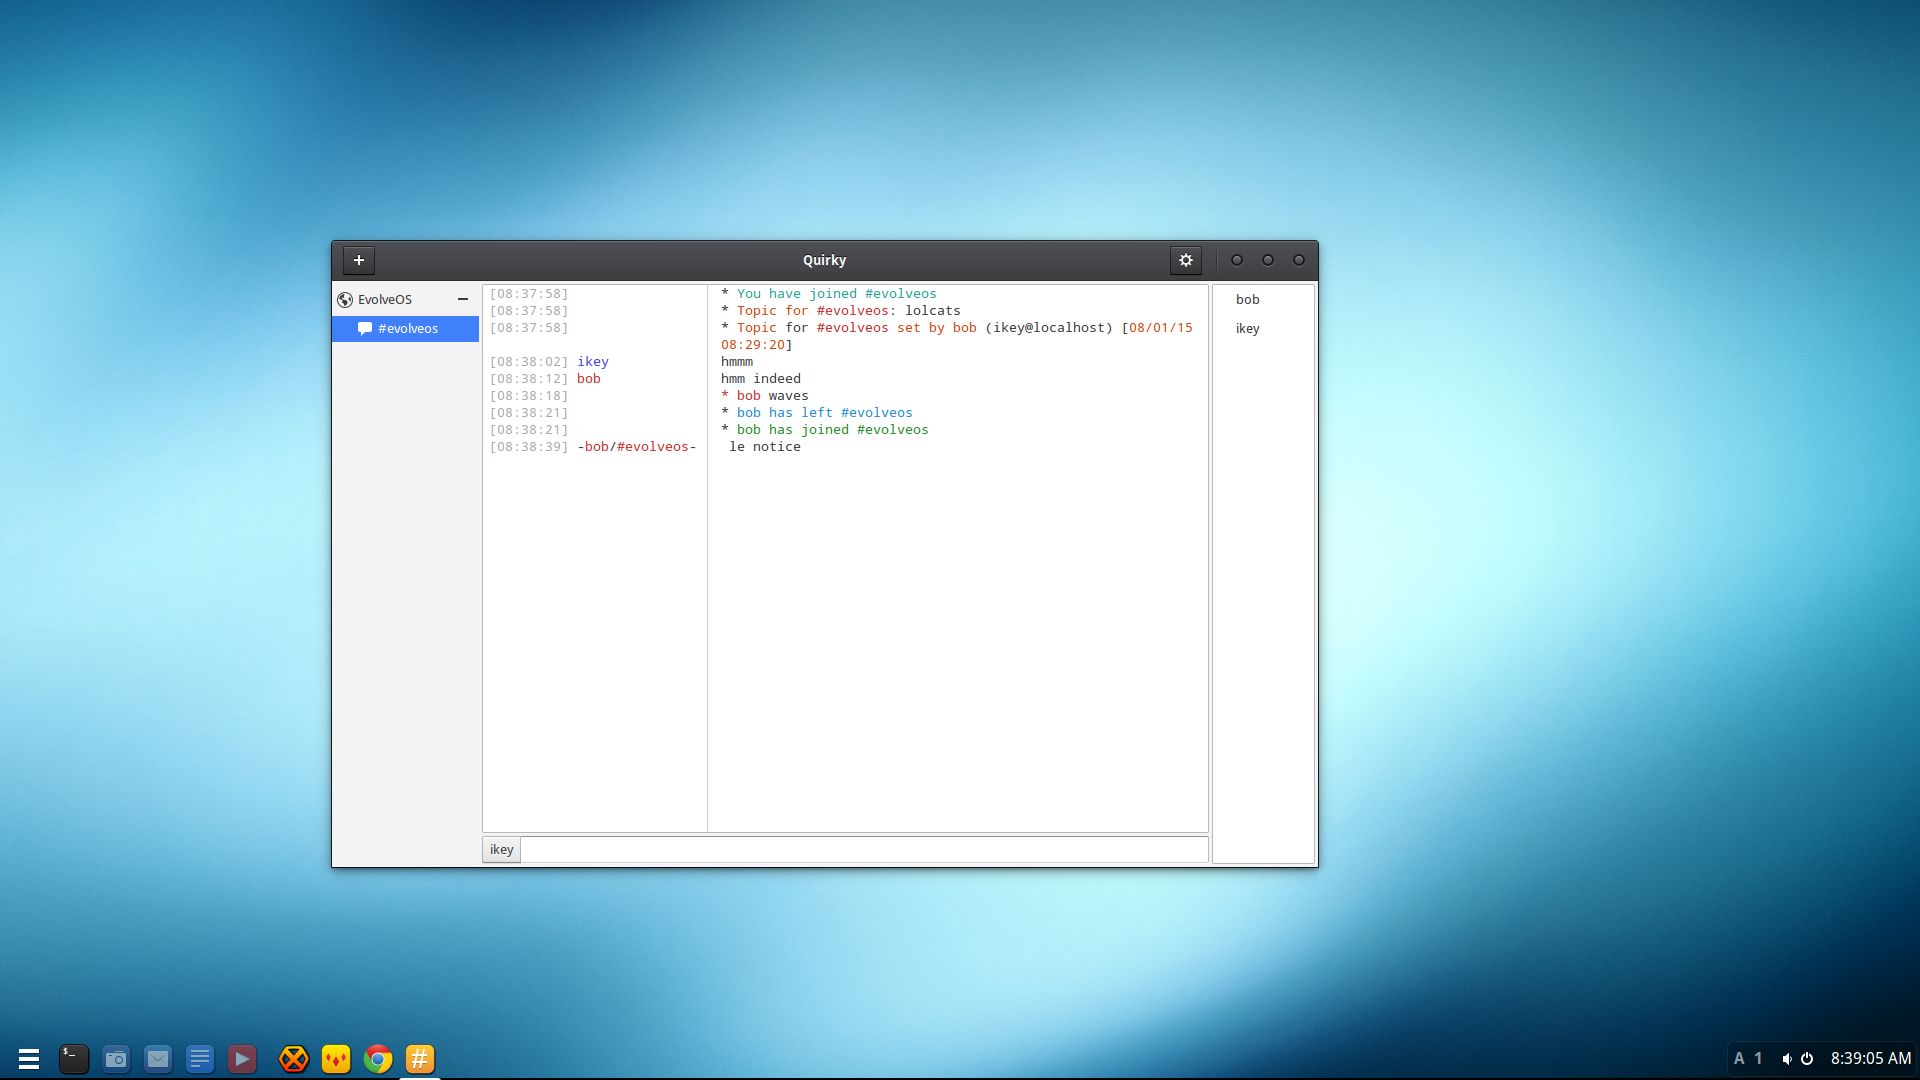Launch Google Chrome from the panel

[x=378, y=1059]
